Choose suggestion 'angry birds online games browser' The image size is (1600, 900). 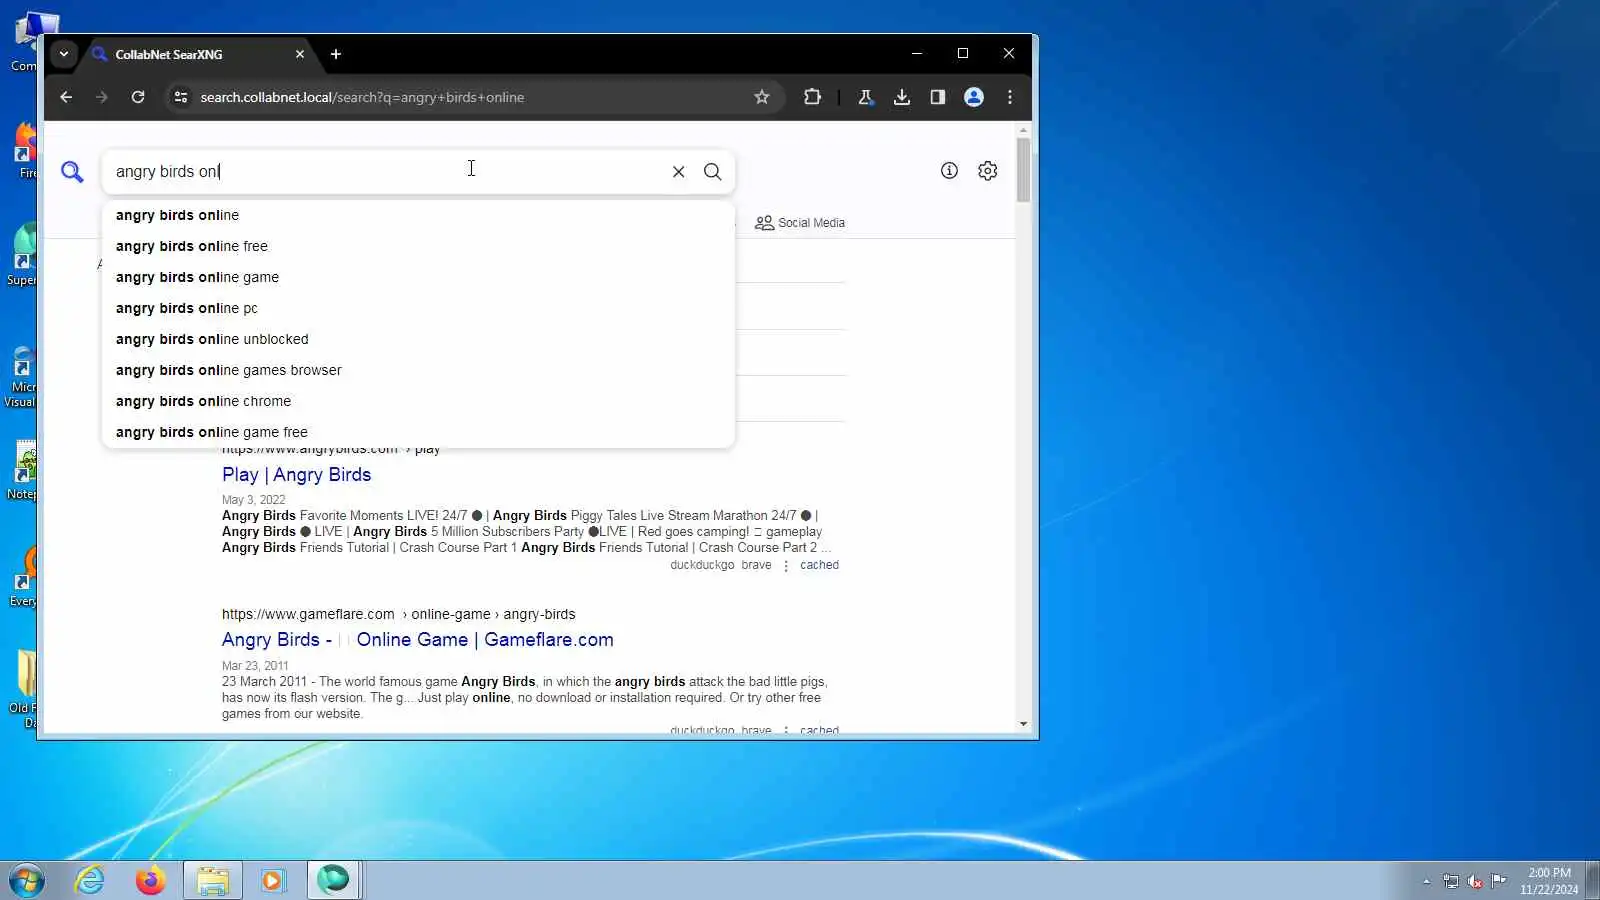(418, 370)
